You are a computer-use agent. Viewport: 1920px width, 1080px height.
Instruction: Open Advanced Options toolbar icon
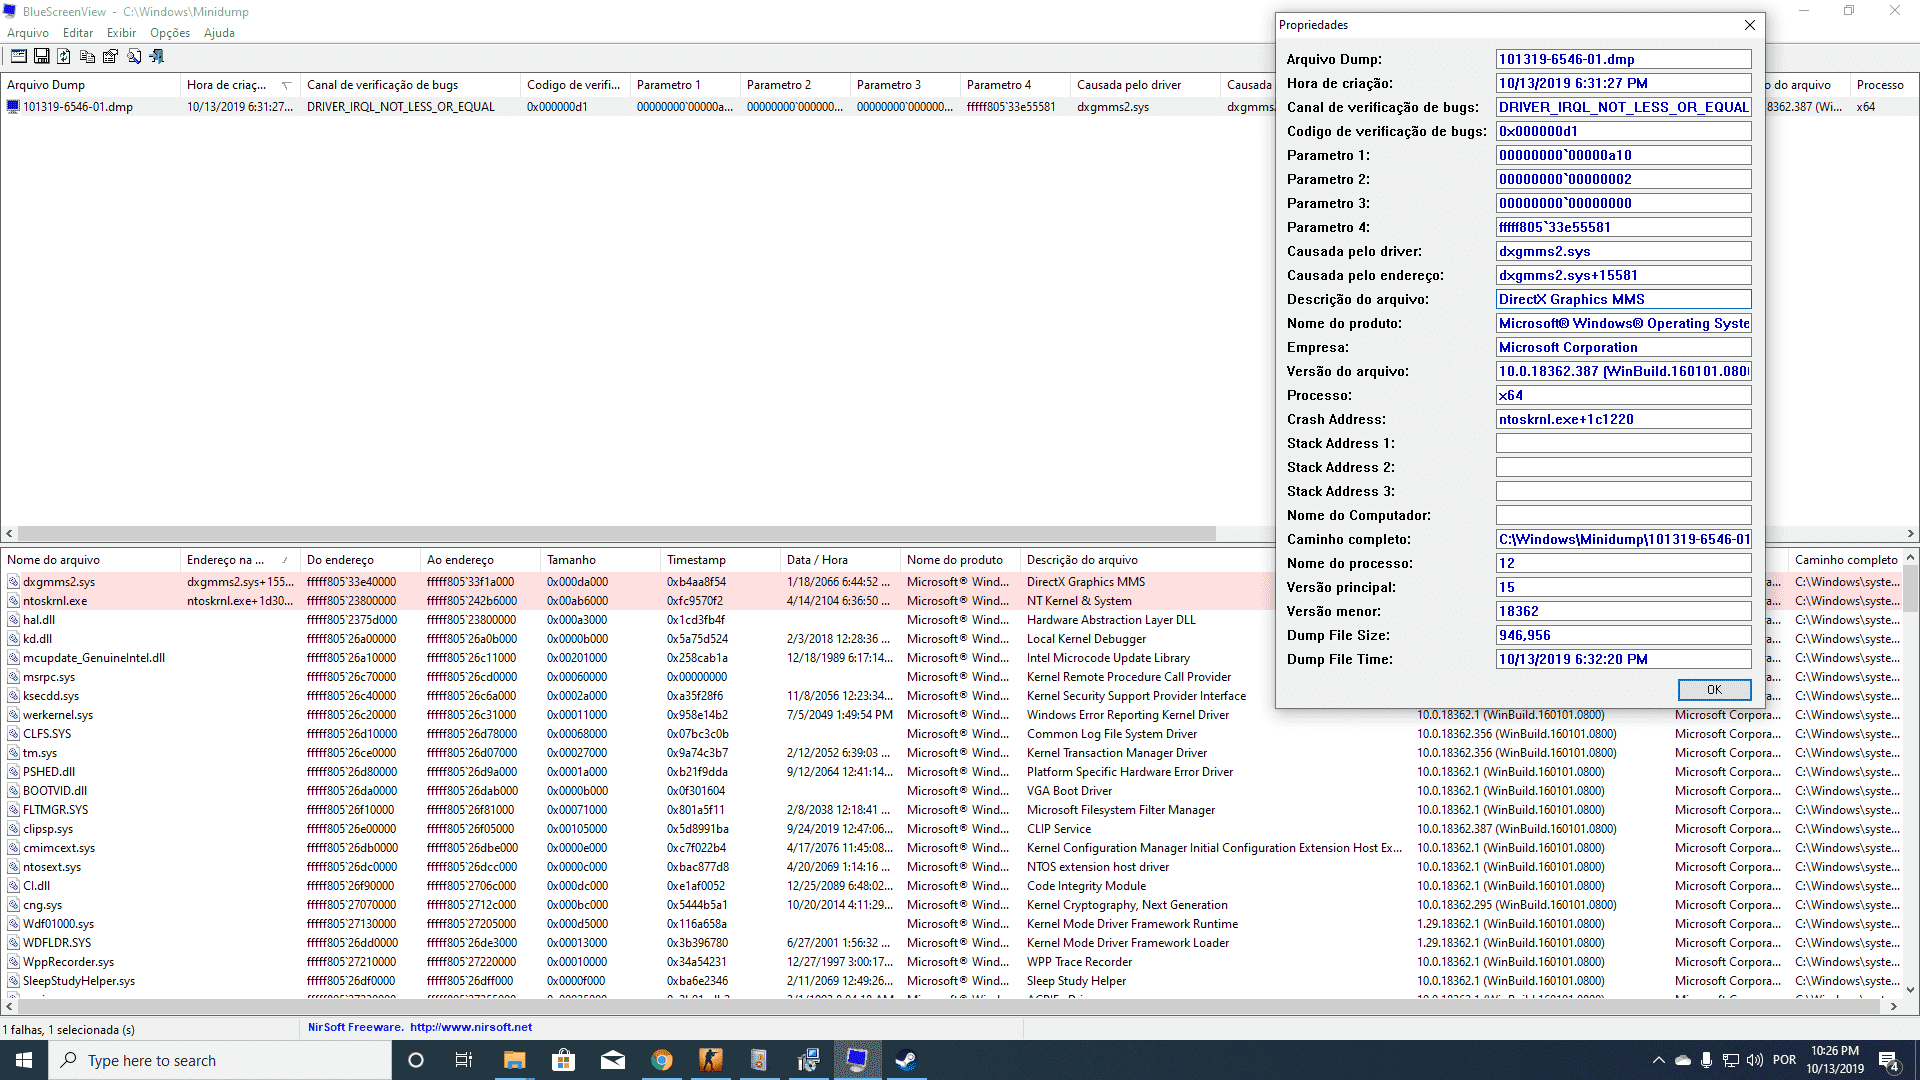tap(19, 57)
